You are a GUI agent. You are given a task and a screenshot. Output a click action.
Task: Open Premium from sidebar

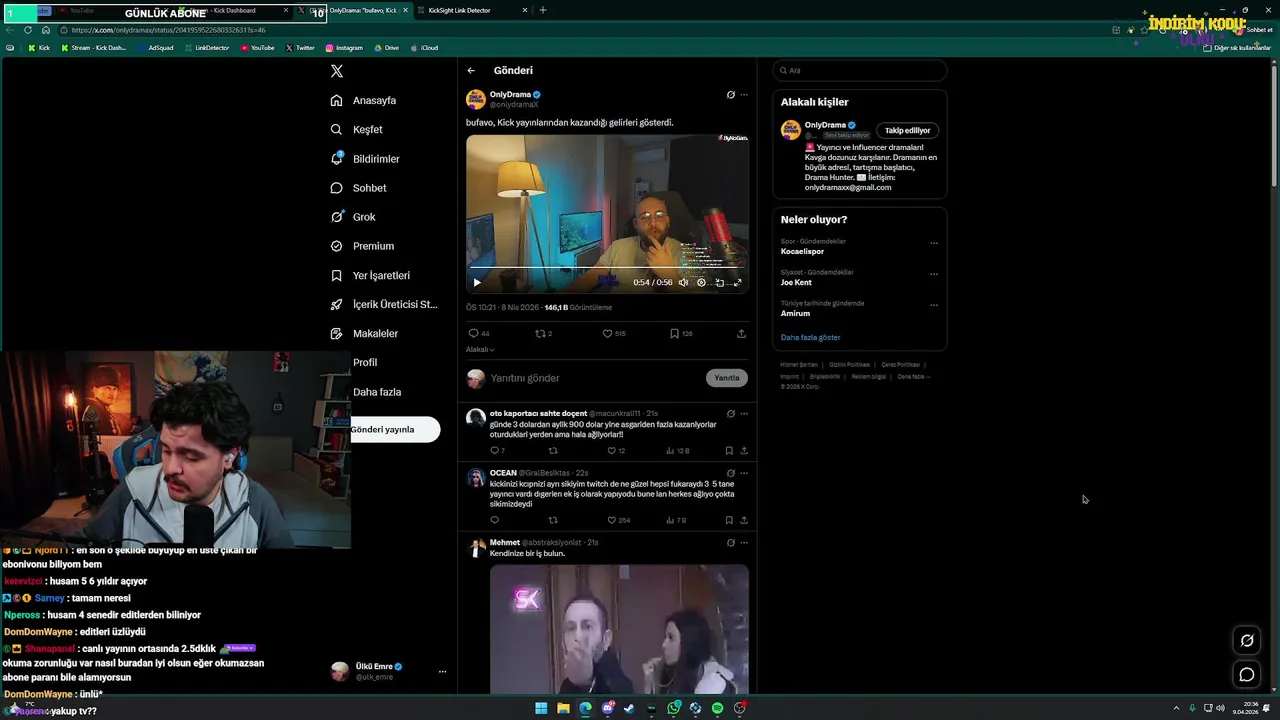pyautogui.click(x=362, y=245)
